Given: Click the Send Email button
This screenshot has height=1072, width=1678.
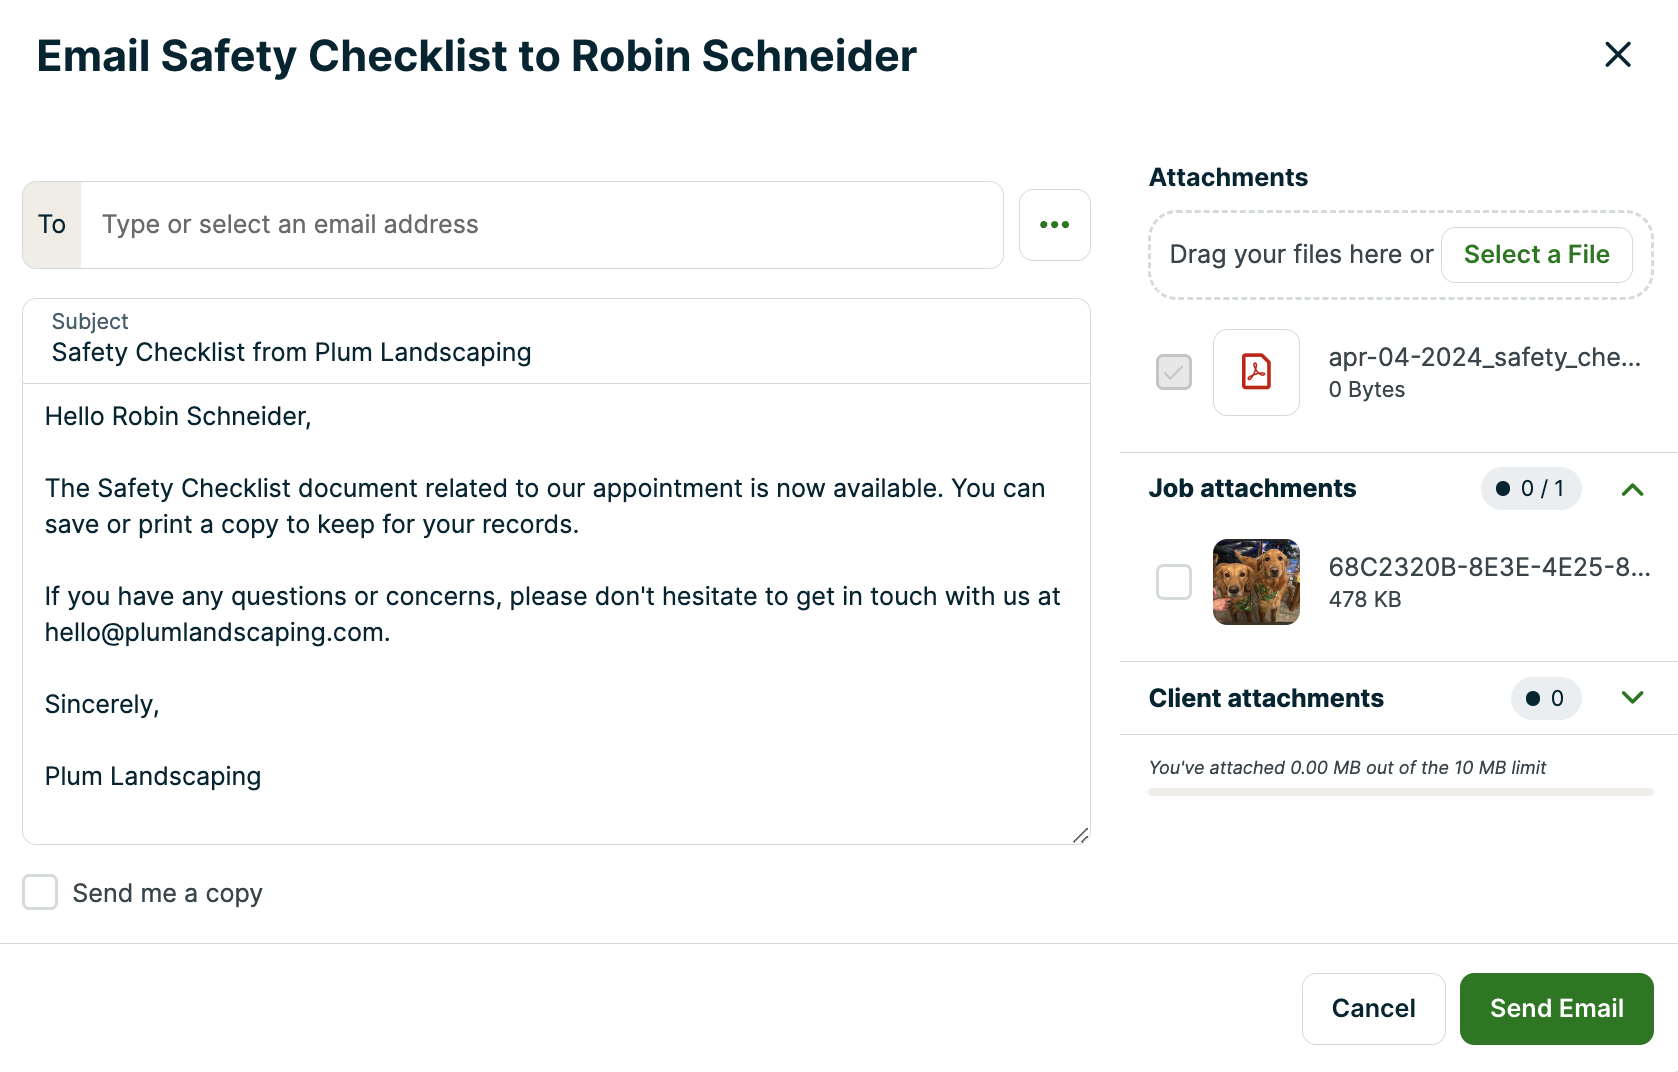Looking at the screenshot, I should [1556, 1008].
